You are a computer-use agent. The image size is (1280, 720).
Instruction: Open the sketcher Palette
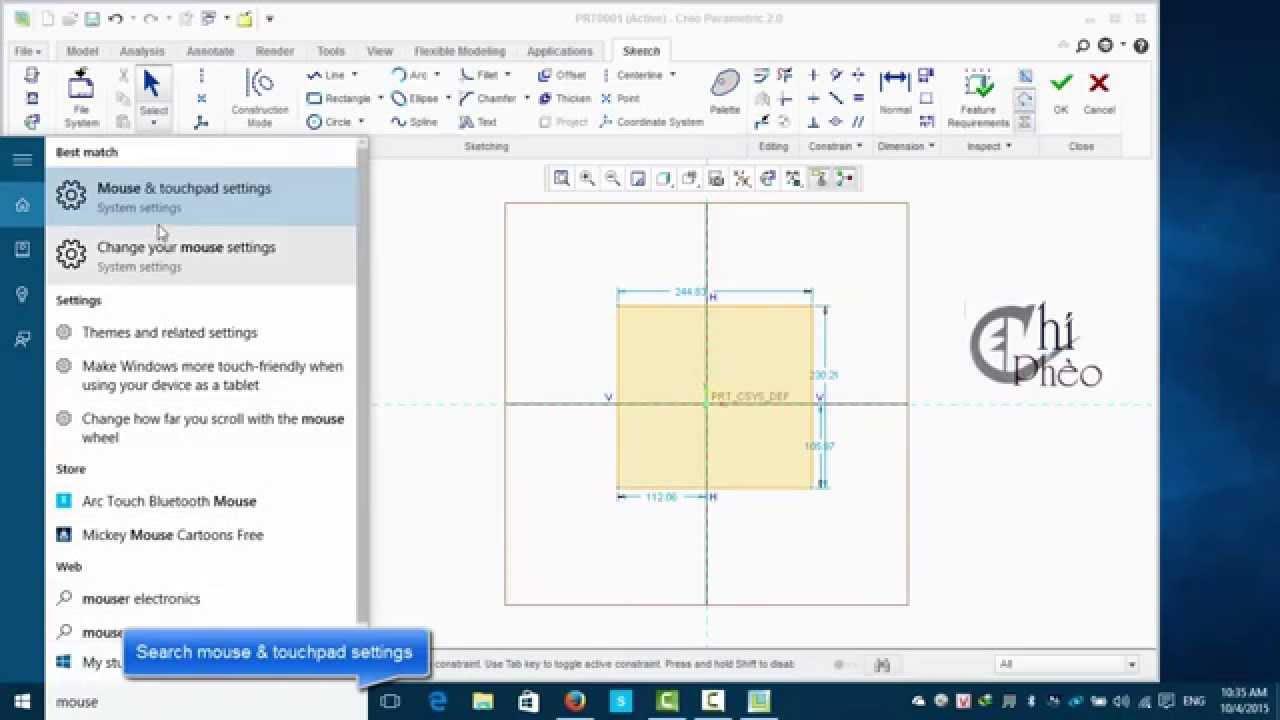(x=725, y=92)
